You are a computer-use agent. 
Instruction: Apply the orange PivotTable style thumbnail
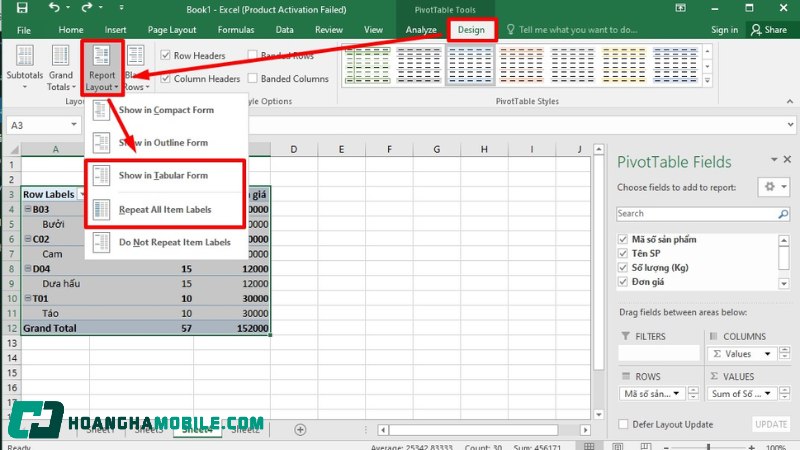521,65
